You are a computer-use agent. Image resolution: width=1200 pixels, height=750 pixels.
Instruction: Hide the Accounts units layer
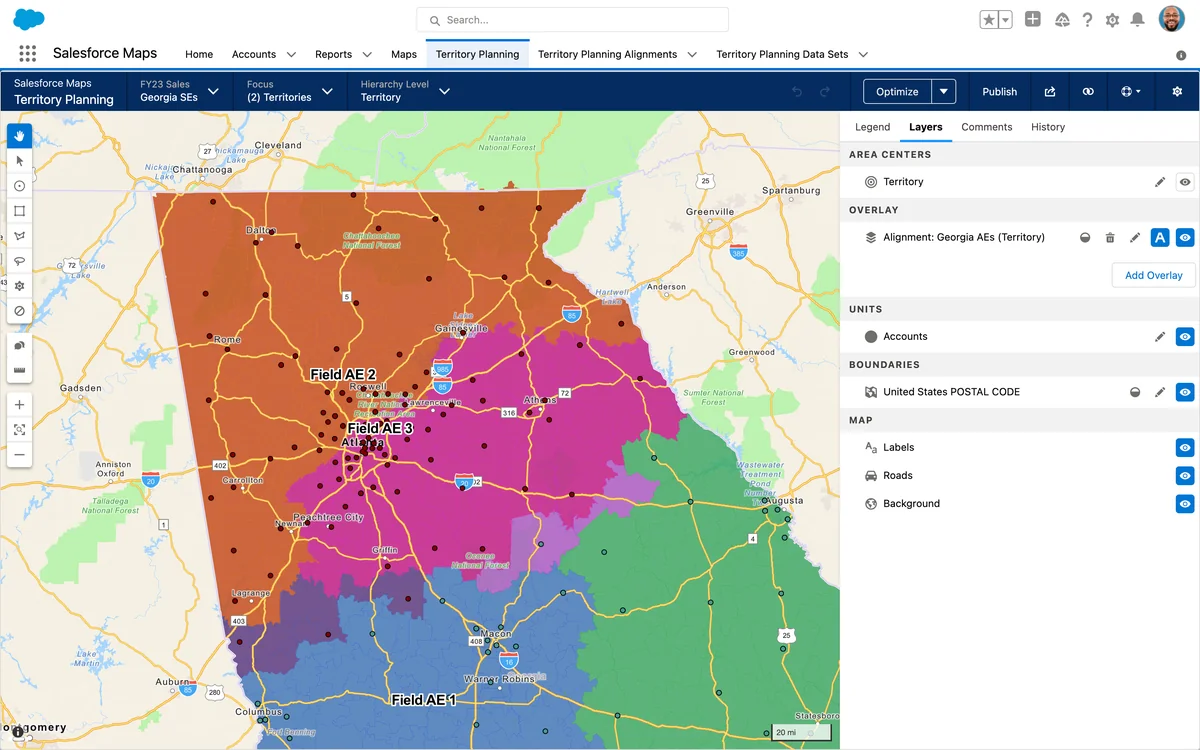(1185, 337)
